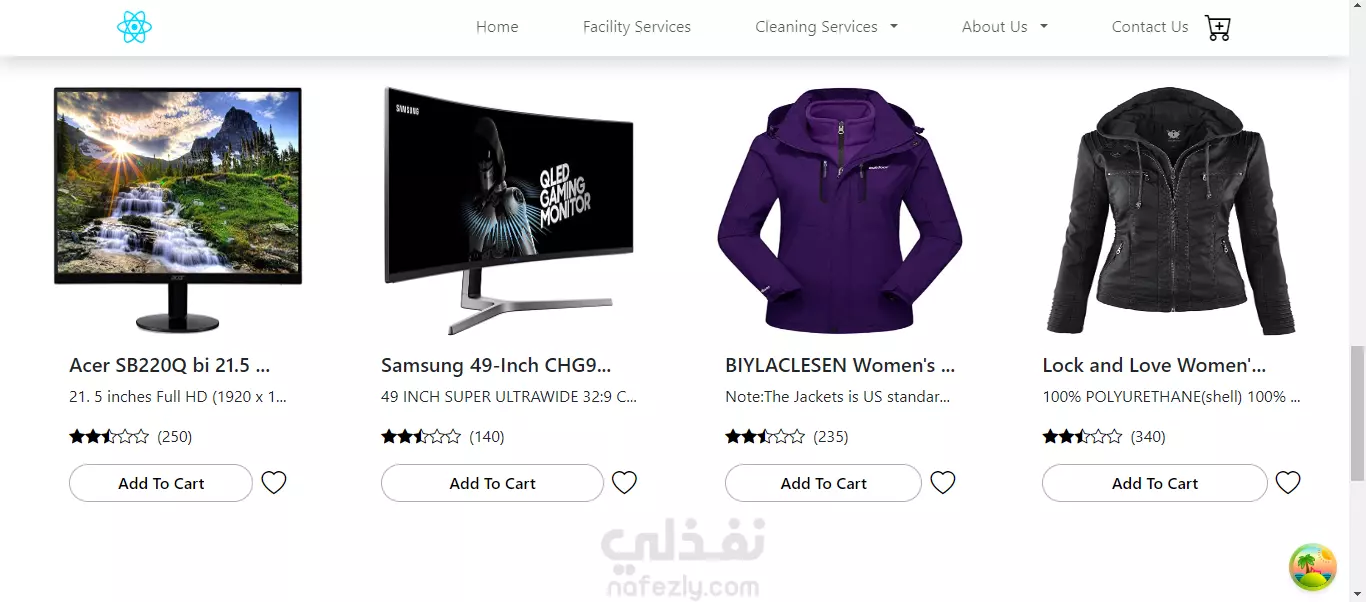The width and height of the screenshot is (1366, 602).
Task: Click star rating of Lock and Love jacket
Action: (1082, 436)
